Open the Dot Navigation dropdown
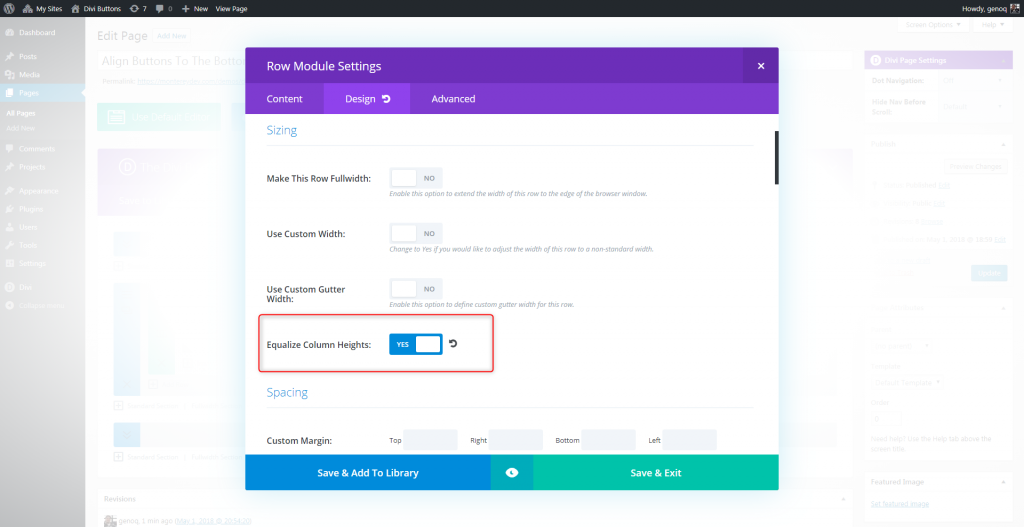The width and height of the screenshot is (1024, 527). coord(972,81)
